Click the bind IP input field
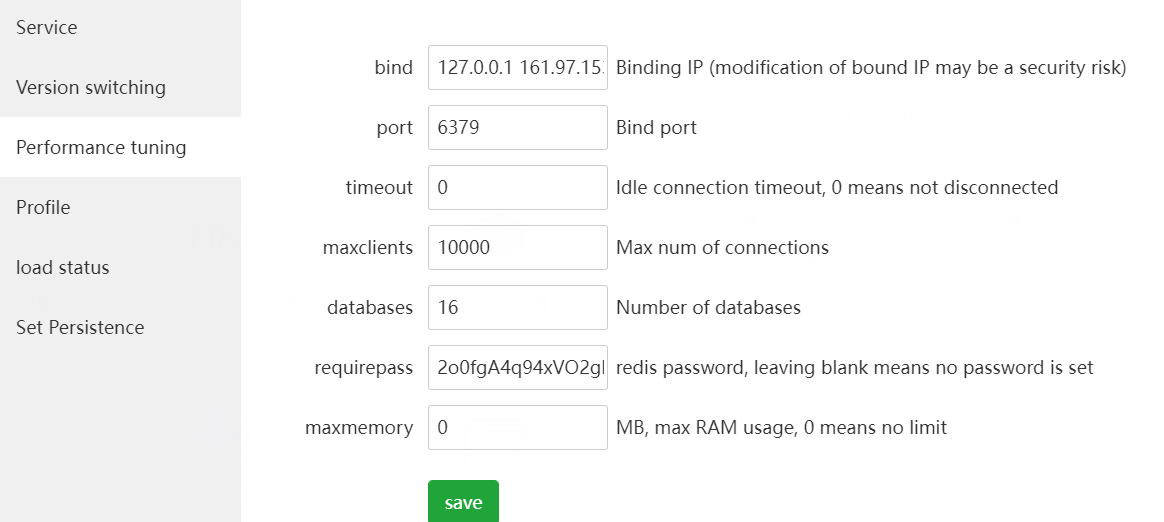 coord(517,68)
